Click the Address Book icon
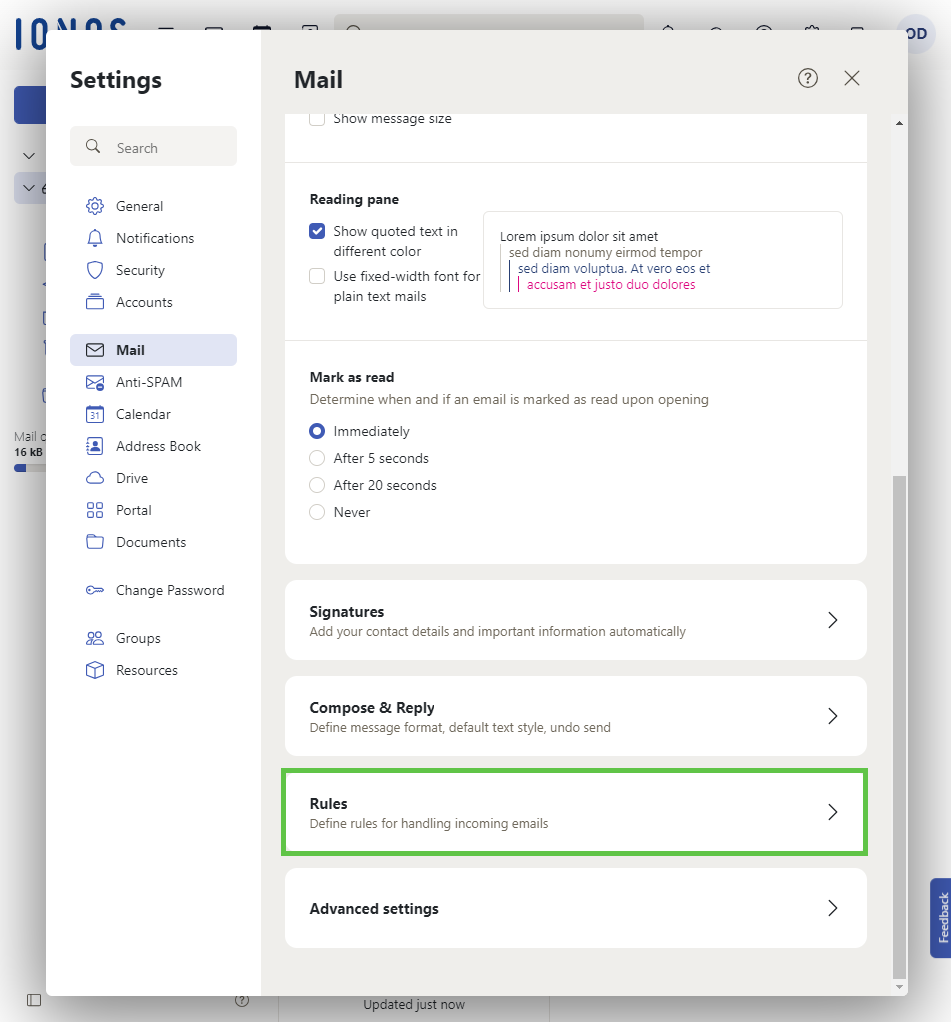The height and width of the screenshot is (1022, 951). 95,446
